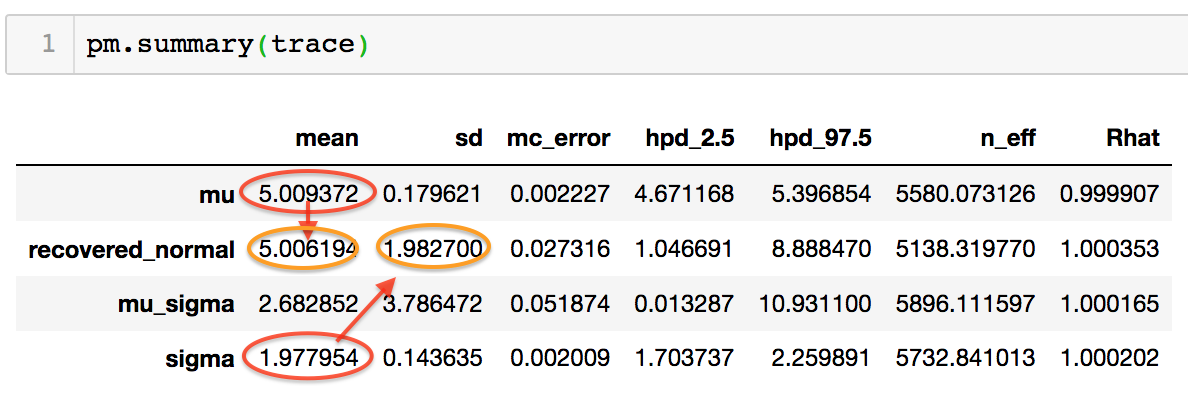Click the mu row label
Screen dimensions: 1188x402
coord(215,193)
